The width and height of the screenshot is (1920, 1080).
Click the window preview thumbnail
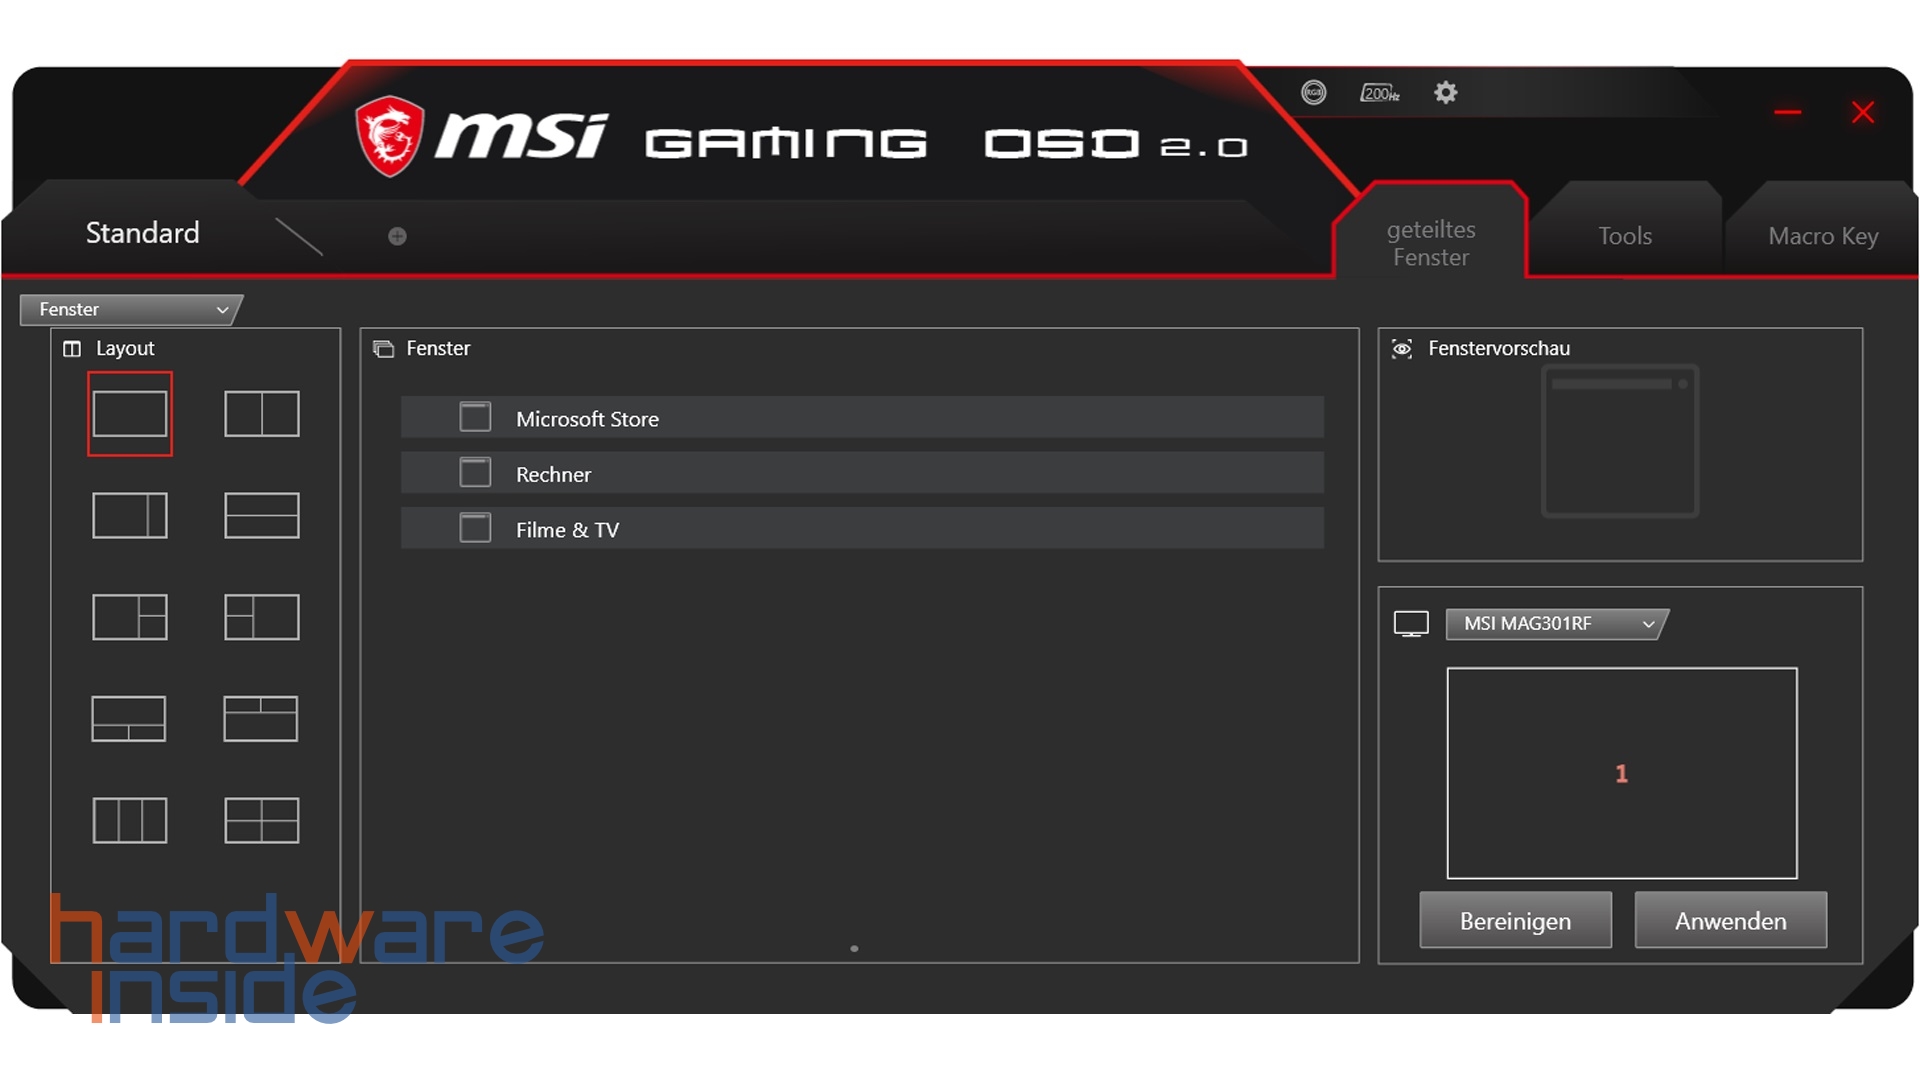(1620, 441)
